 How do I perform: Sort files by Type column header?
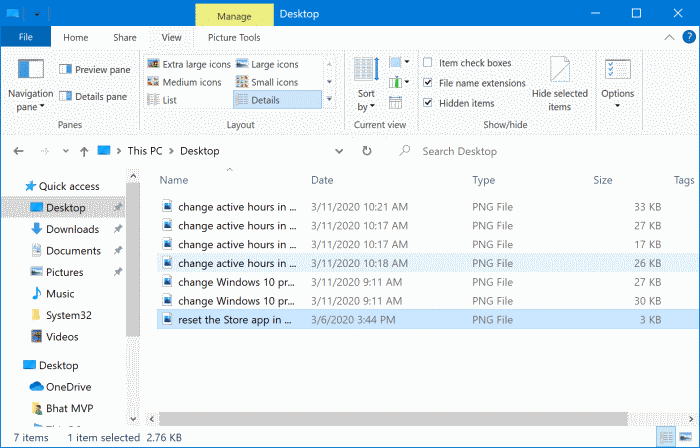pyautogui.click(x=483, y=180)
